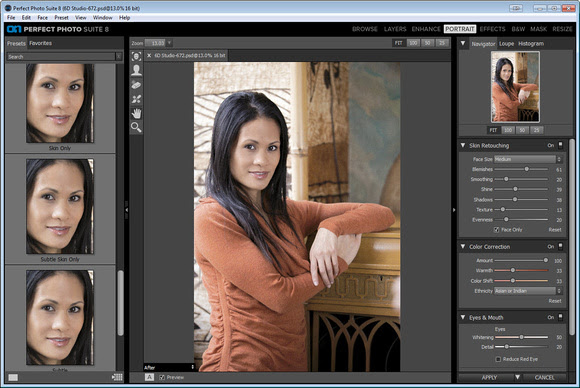
Task: Click the A view mode icon beside Preview
Action: click(x=149, y=377)
